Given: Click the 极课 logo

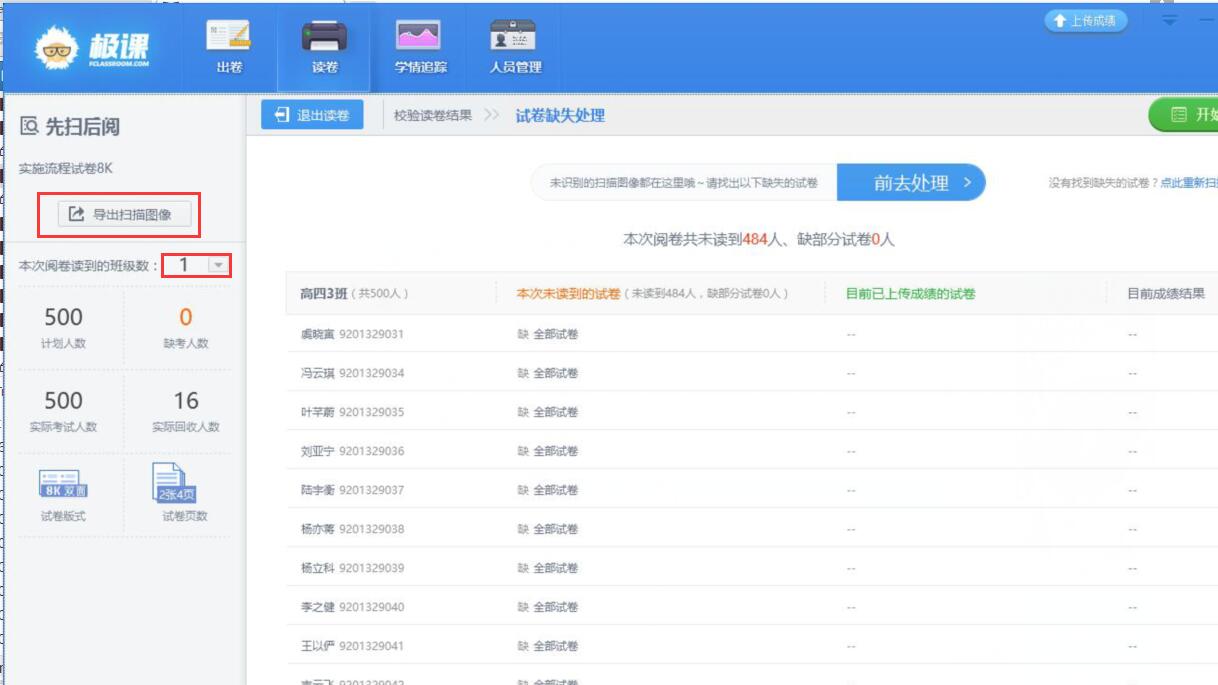Looking at the screenshot, I should 93,47.
